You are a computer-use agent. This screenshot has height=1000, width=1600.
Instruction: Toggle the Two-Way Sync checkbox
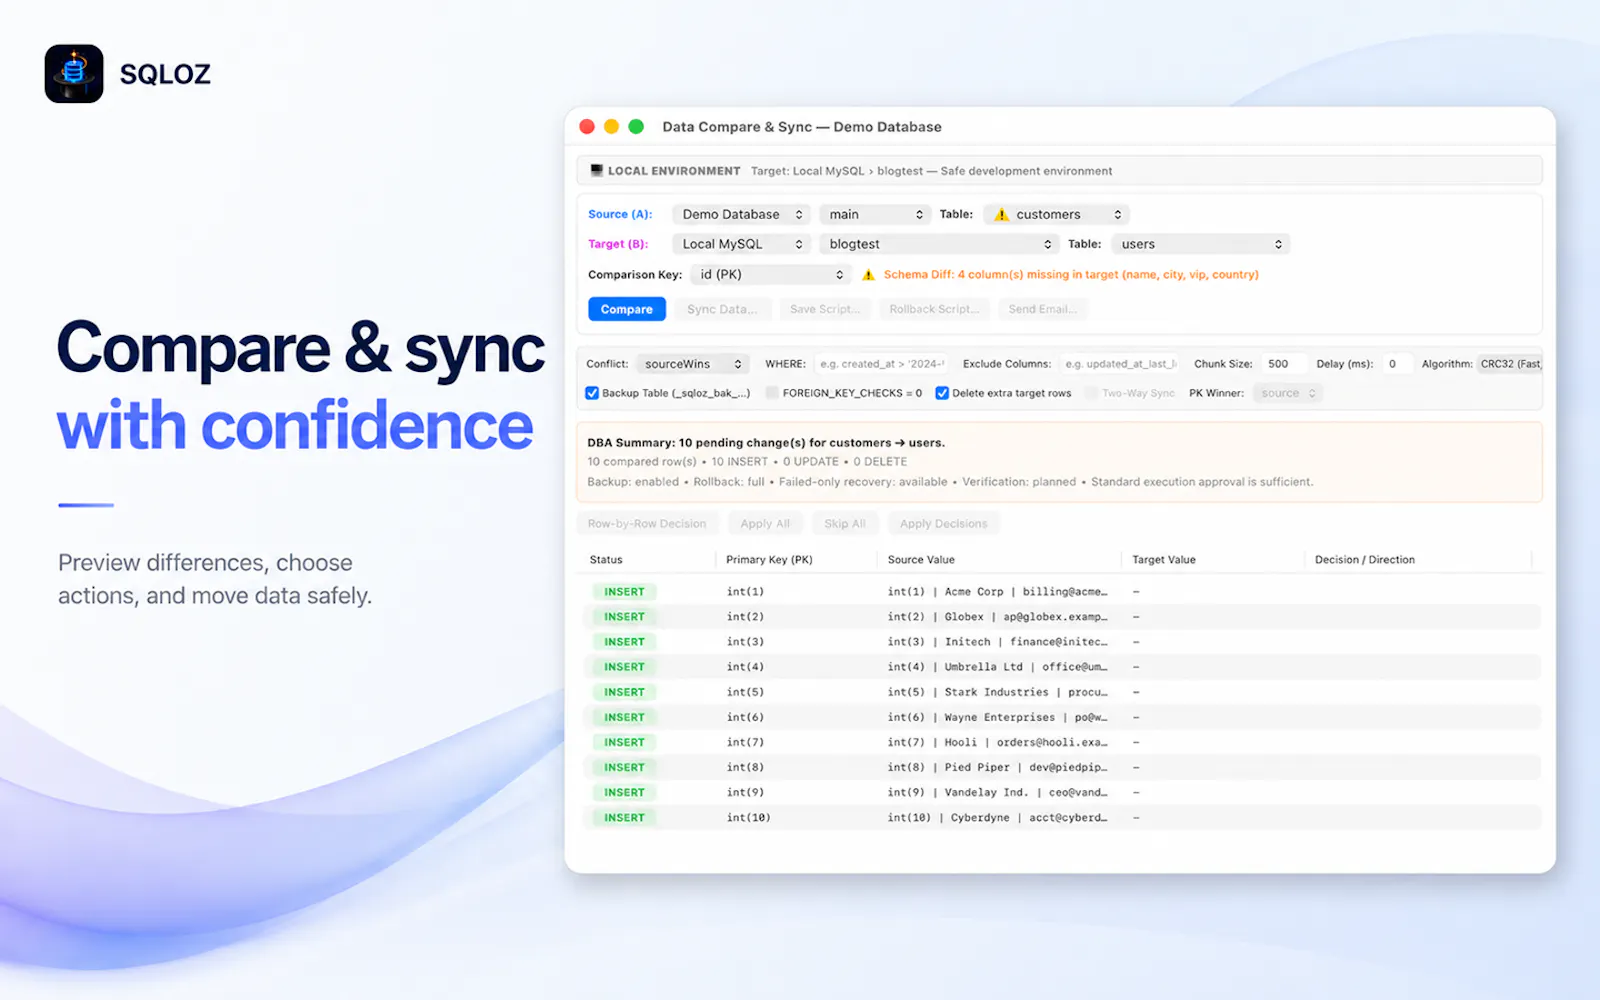pyautogui.click(x=1091, y=393)
